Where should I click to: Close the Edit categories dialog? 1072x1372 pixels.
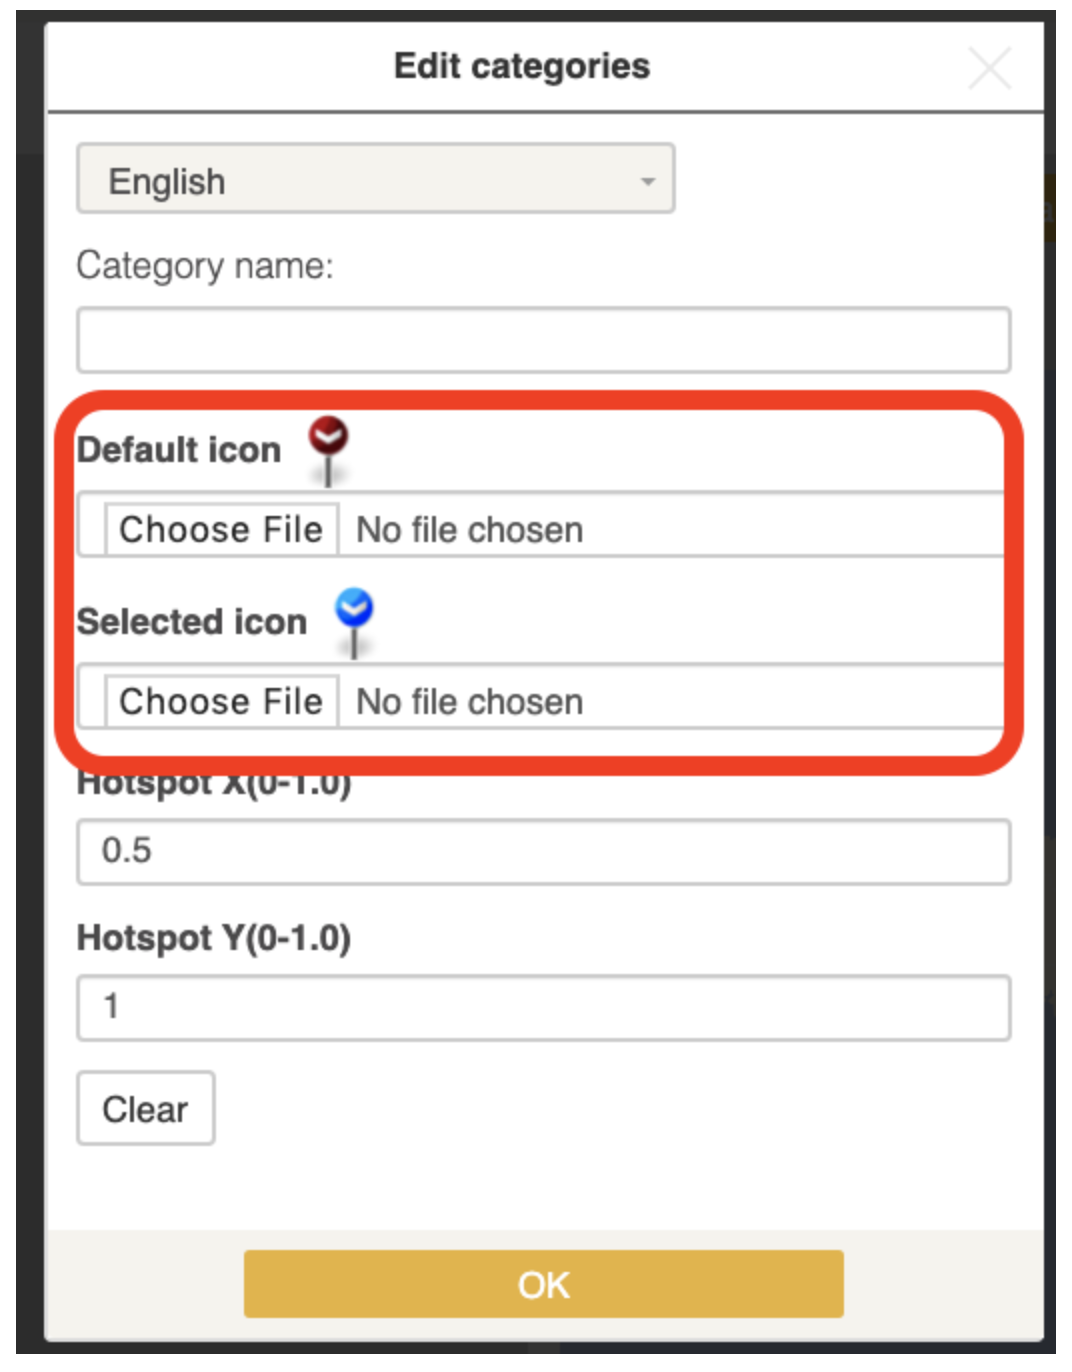[x=989, y=69]
